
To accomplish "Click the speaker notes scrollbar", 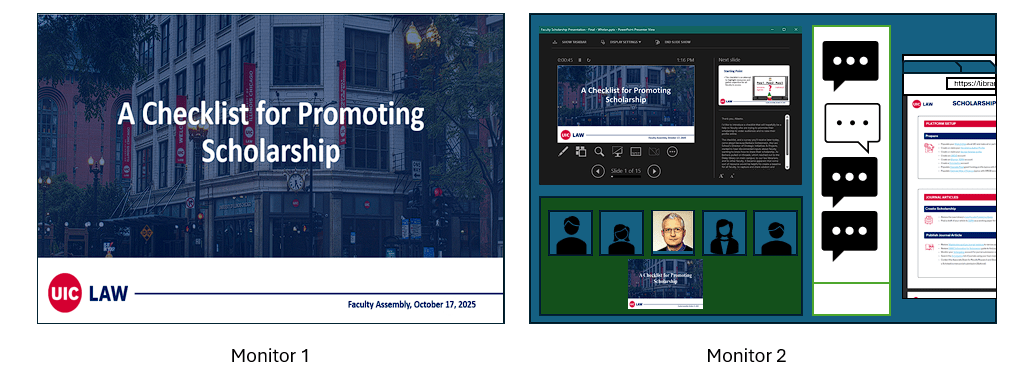I will click(x=788, y=142).
